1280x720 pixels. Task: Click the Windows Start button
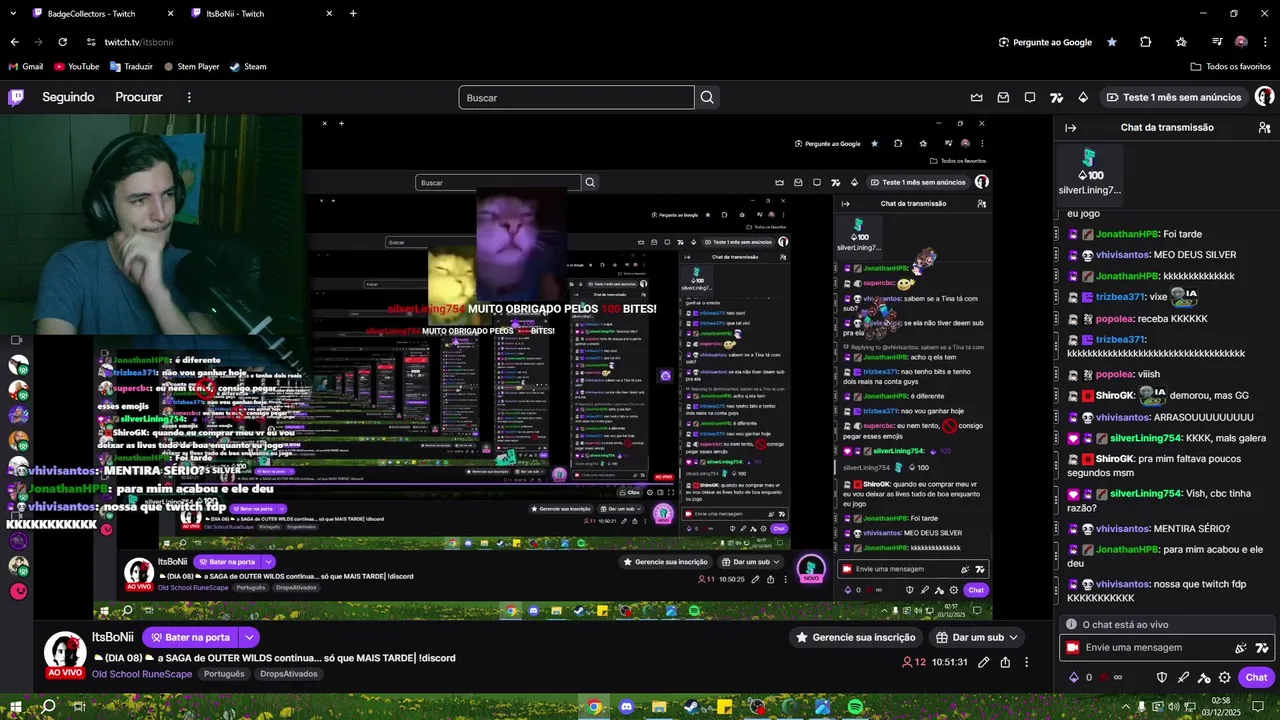pos(16,707)
